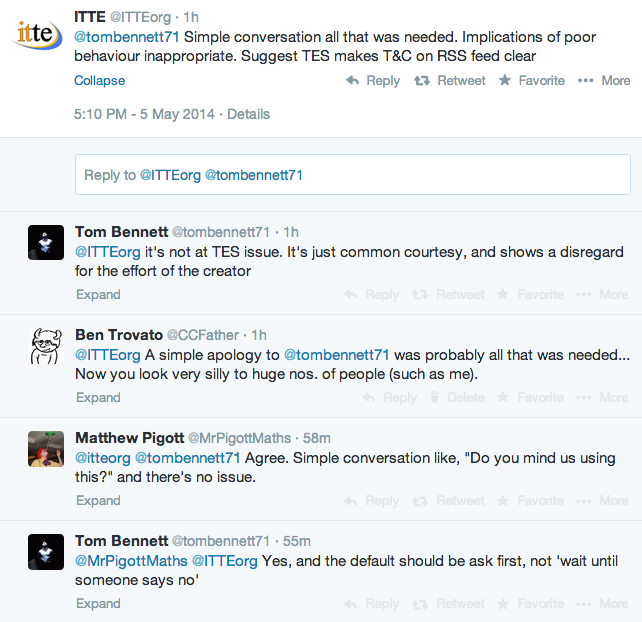Open @CCFather profile handle

pos(203,335)
